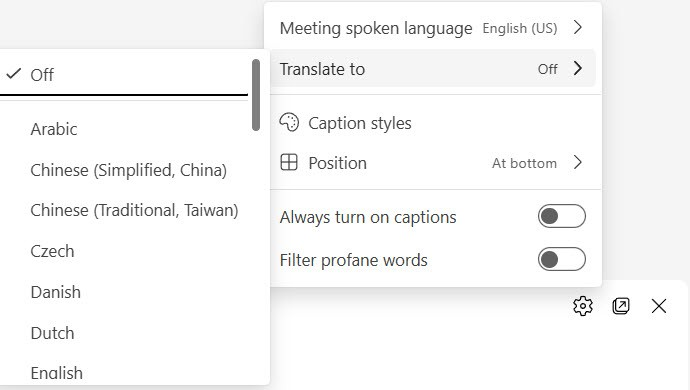Pop out captions into separate window
Viewport: 690px width, 390px height.
[620, 306]
